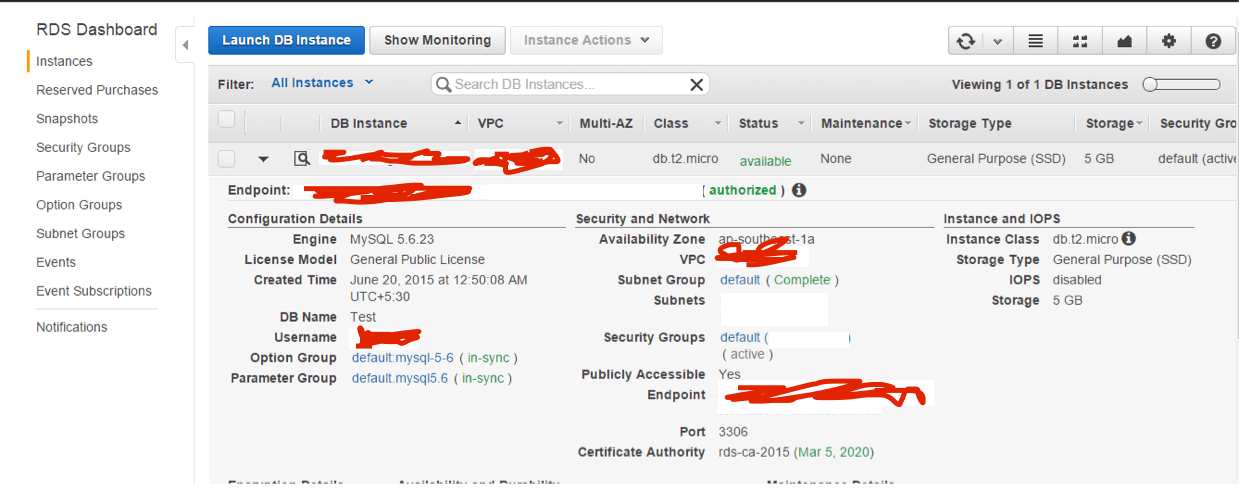Click the info icon next to db.t2.micro instance class
The width and height of the screenshot is (1239, 492).
[1128, 239]
